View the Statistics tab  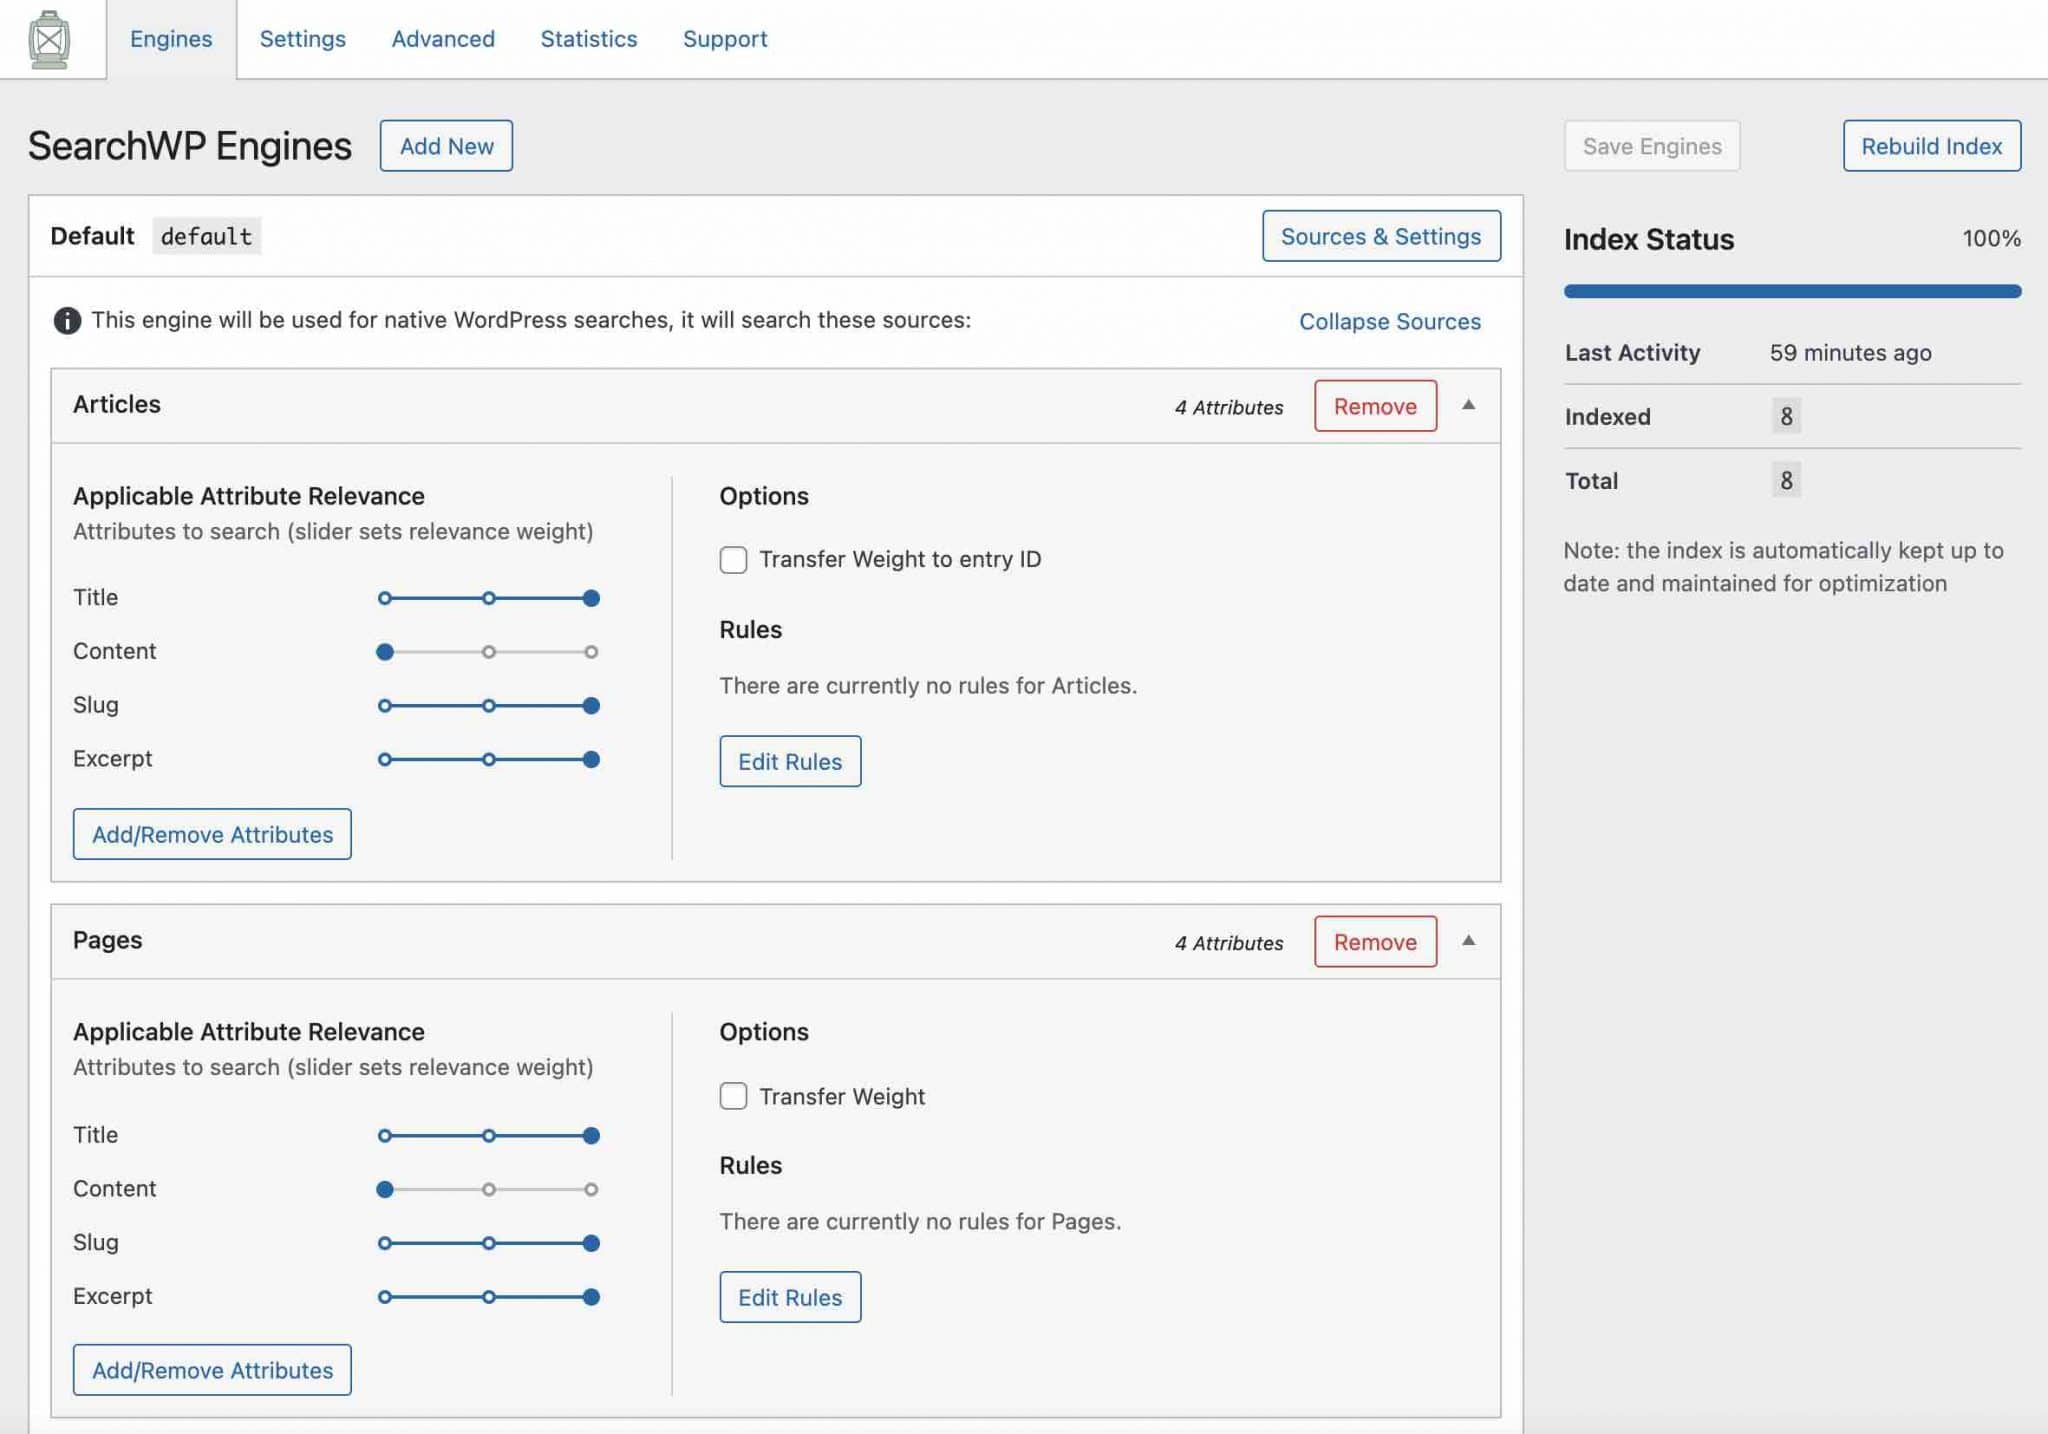pyautogui.click(x=589, y=39)
